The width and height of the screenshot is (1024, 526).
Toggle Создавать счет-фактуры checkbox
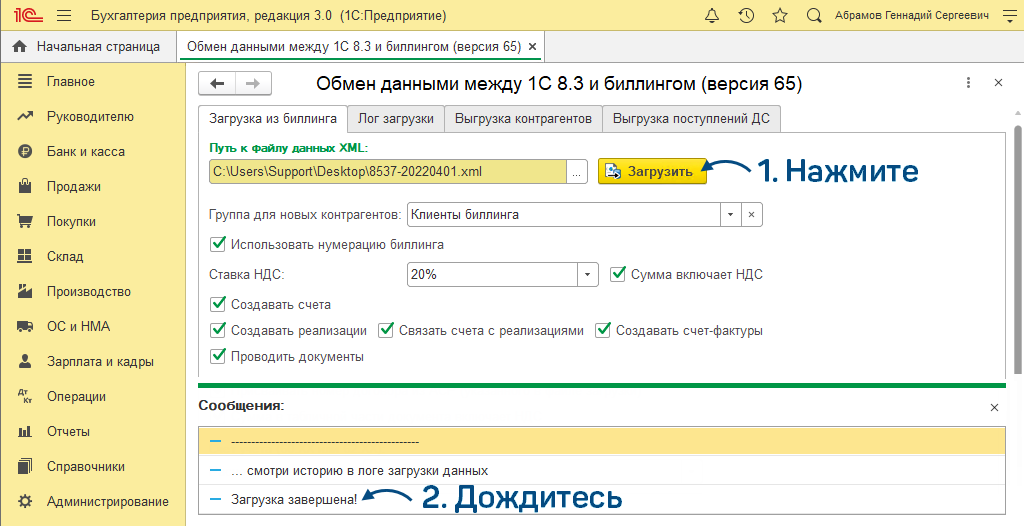pos(603,331)
